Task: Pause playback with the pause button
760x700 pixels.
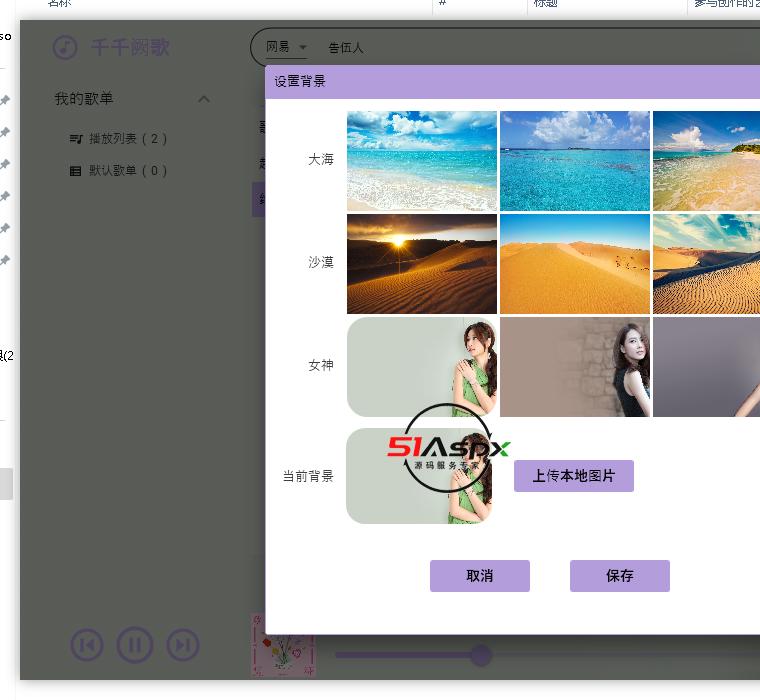Action: pyautogui.click(x=135, y=645)
